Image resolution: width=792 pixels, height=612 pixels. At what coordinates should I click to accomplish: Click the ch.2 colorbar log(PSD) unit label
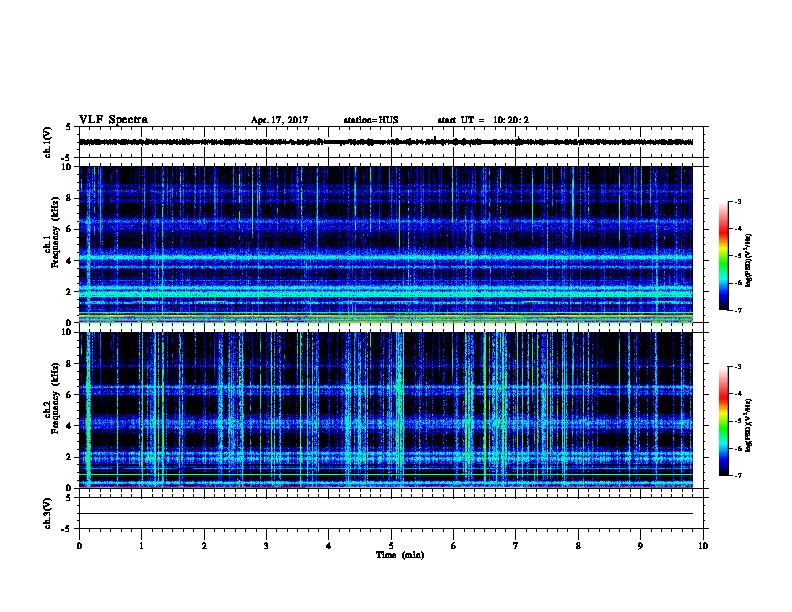[x=749, y=425]
